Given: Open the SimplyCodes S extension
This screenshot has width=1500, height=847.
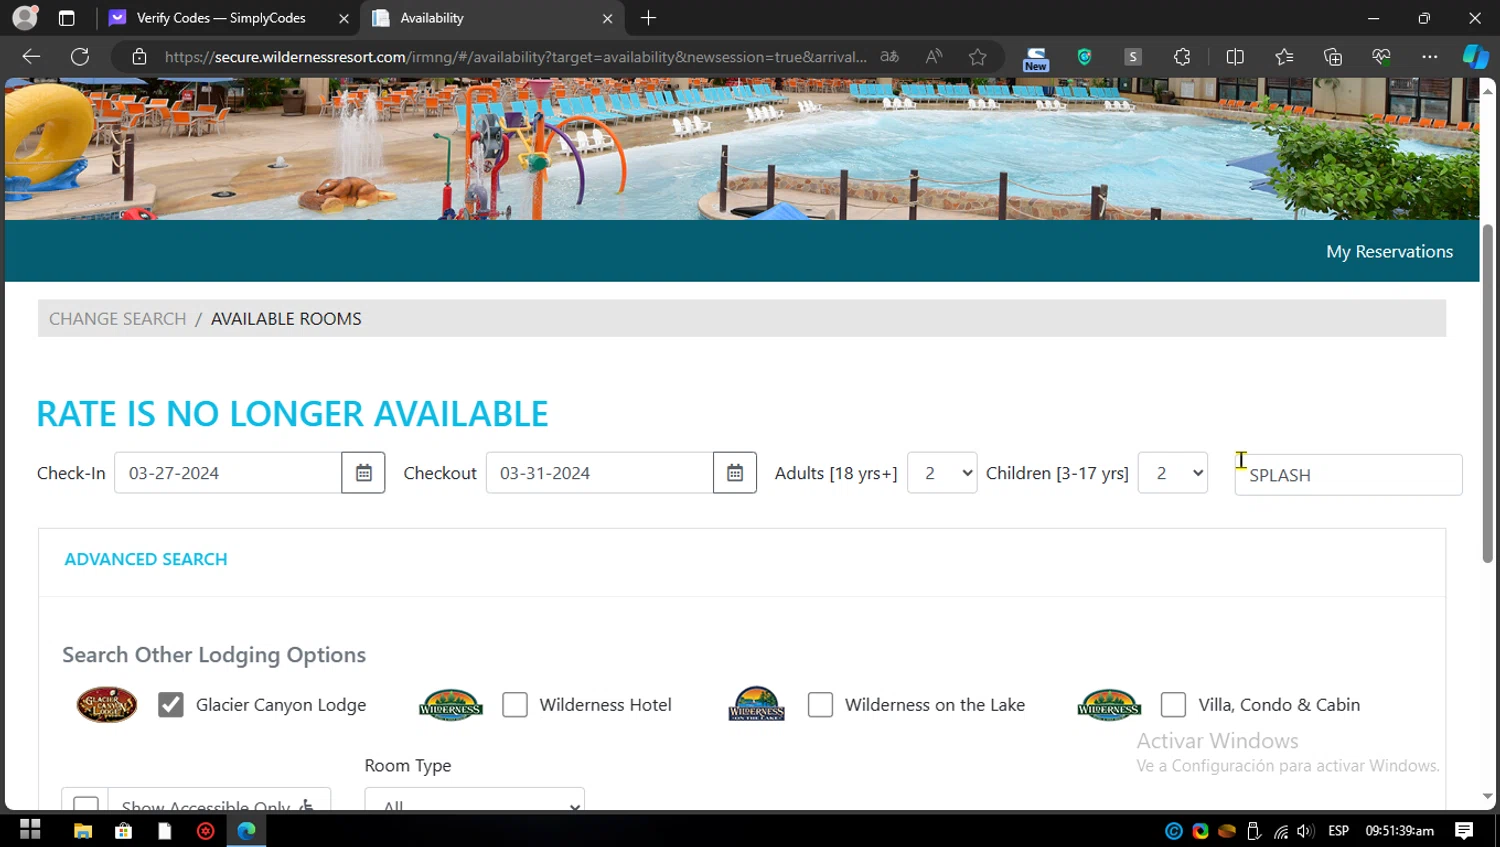Looking at the screenshot, I should (1133, 57).
